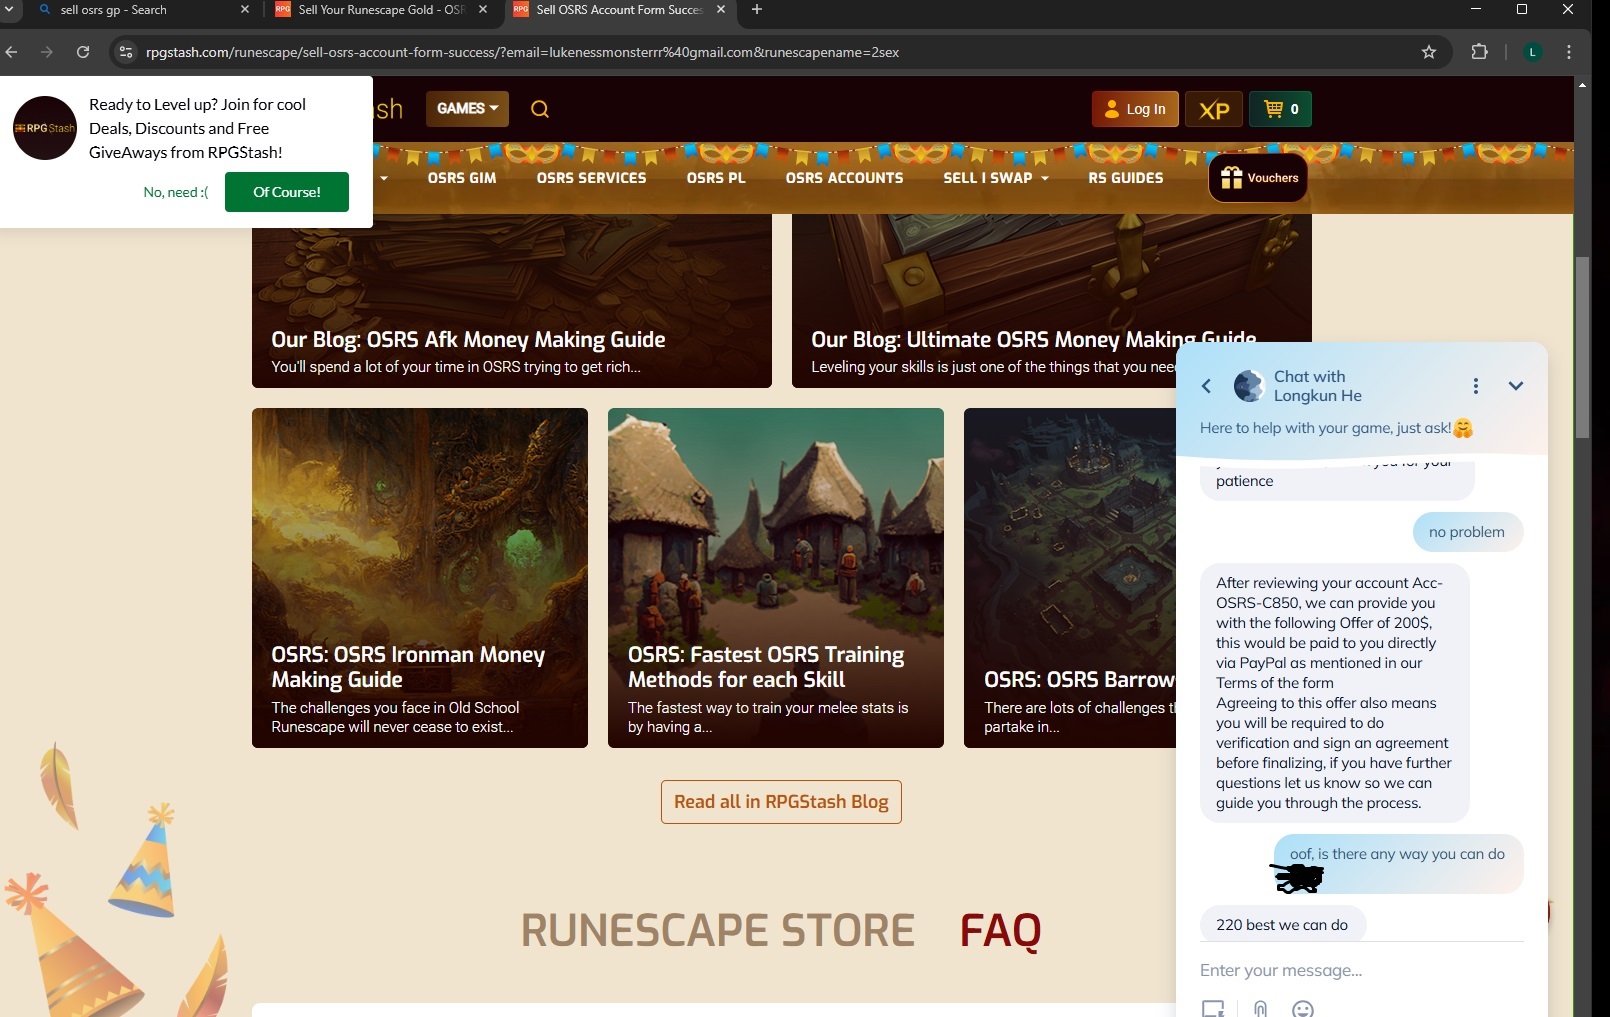Expand the SELL I SWAP menu

[x=996, y=178]
